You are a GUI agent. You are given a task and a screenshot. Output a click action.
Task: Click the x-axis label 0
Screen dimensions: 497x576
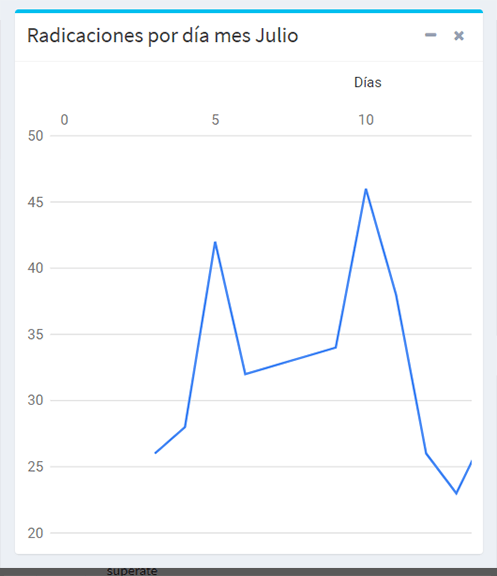64,120
